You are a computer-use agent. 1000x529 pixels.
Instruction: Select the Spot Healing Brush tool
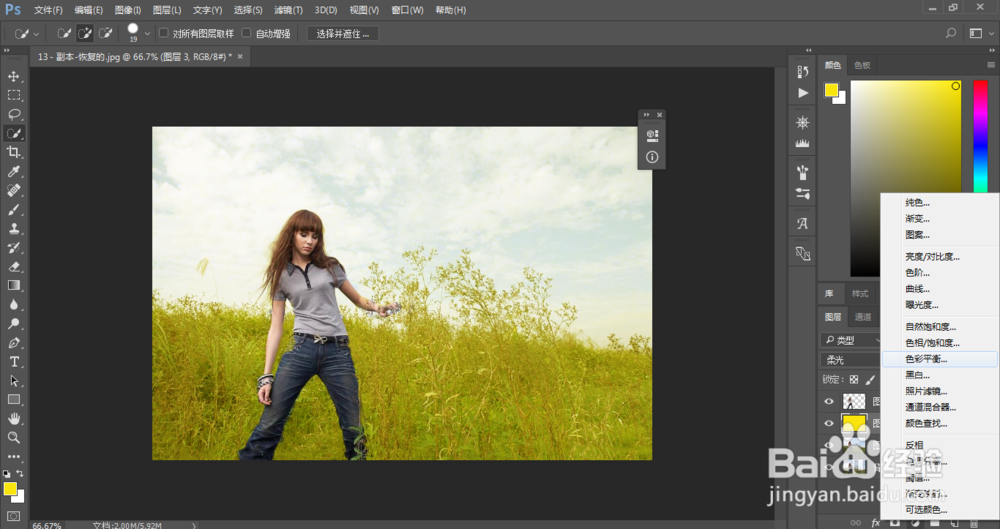13,190
